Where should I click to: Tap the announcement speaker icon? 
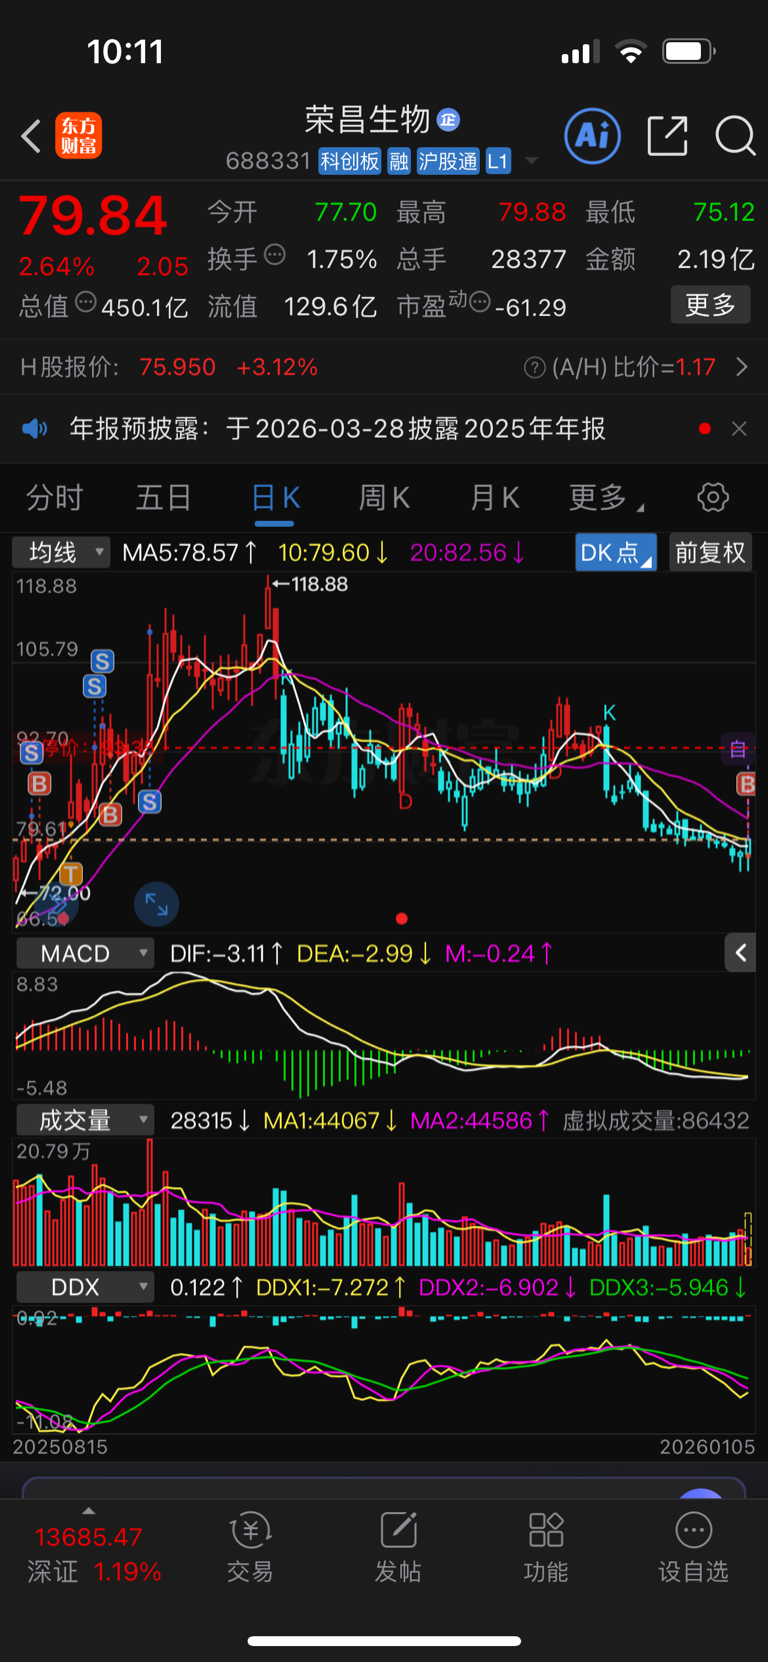35,429
